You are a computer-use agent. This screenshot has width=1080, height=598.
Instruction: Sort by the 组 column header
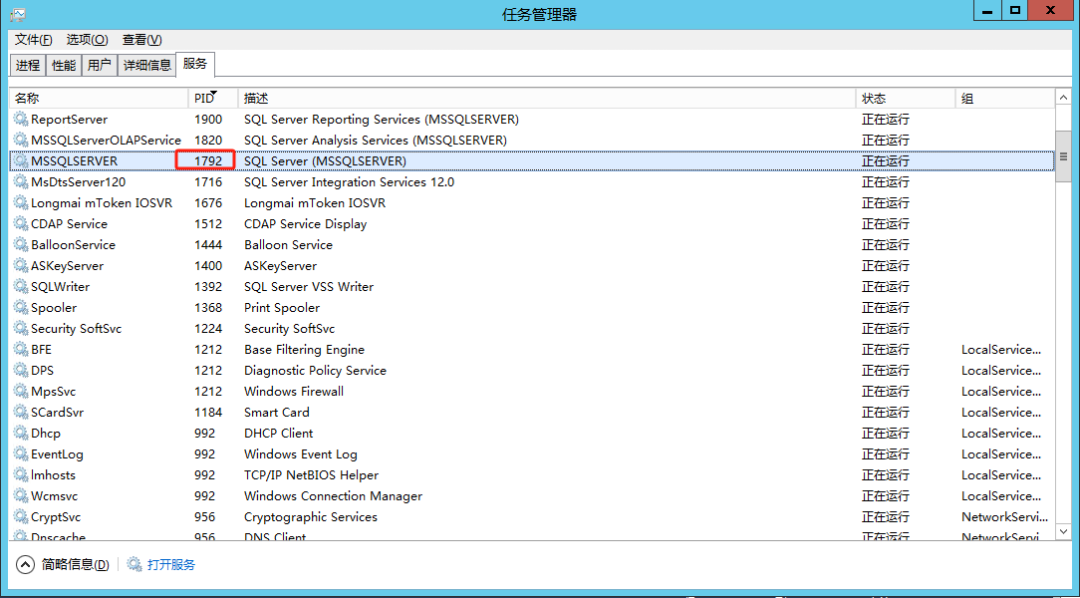point(1005,99)
